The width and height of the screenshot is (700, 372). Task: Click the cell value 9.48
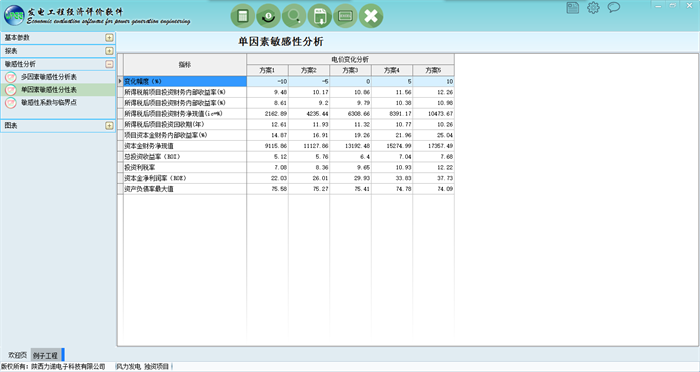coord(267,92)
